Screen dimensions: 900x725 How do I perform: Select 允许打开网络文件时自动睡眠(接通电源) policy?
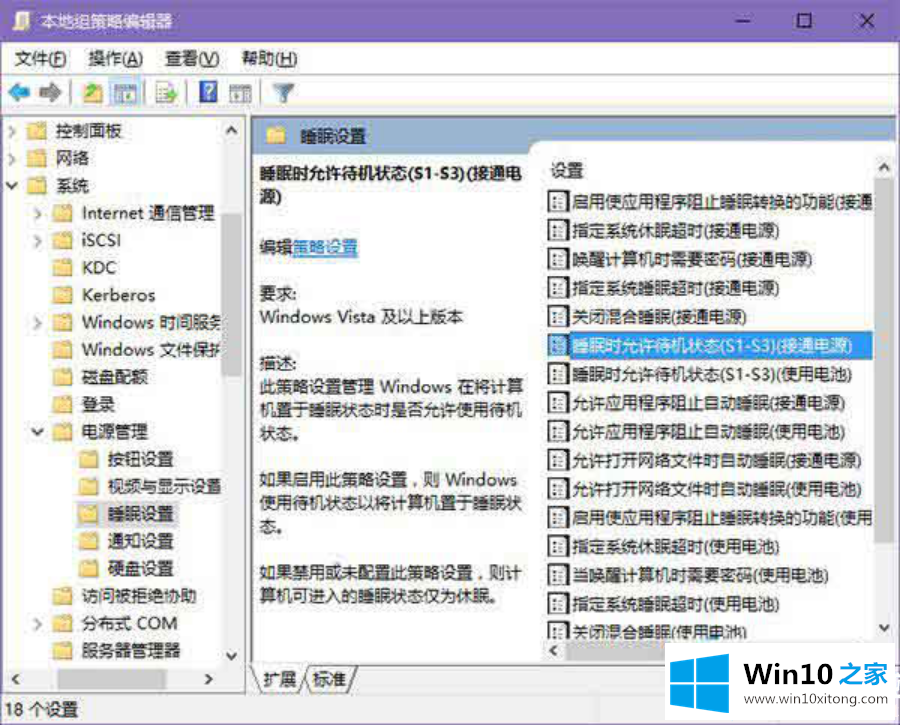705,460
